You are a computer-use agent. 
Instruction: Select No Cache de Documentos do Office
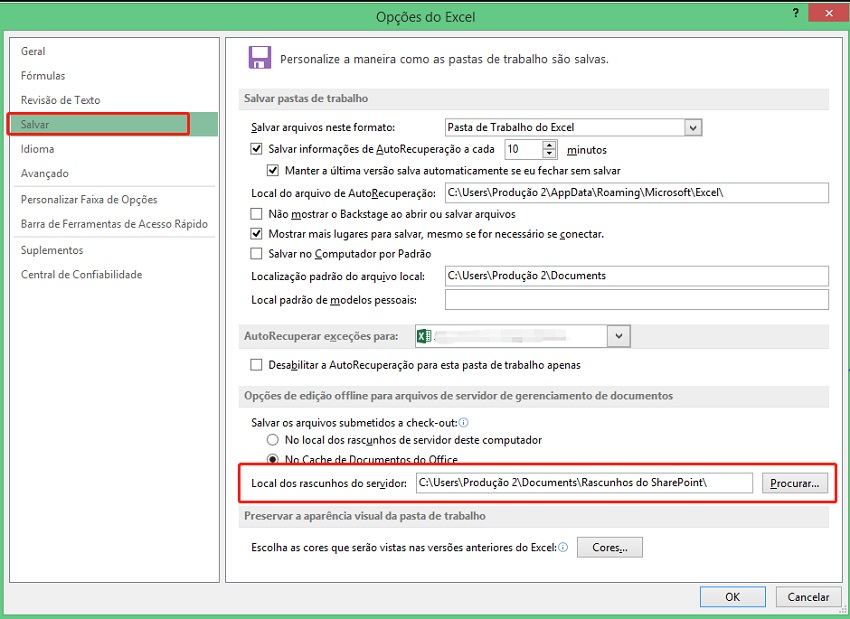(273, 459)
